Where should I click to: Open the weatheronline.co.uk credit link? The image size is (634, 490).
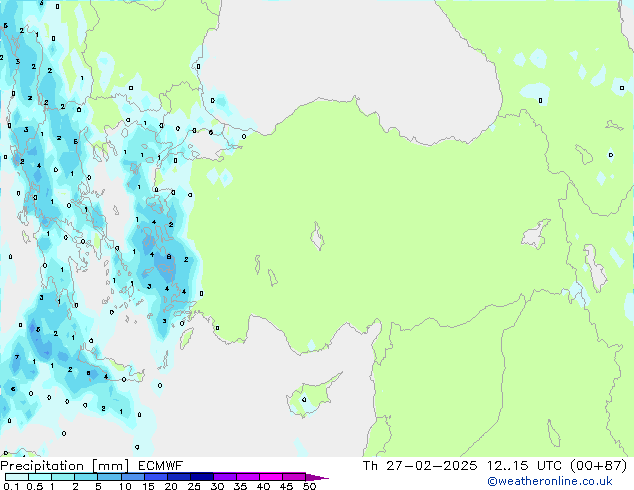550,481
